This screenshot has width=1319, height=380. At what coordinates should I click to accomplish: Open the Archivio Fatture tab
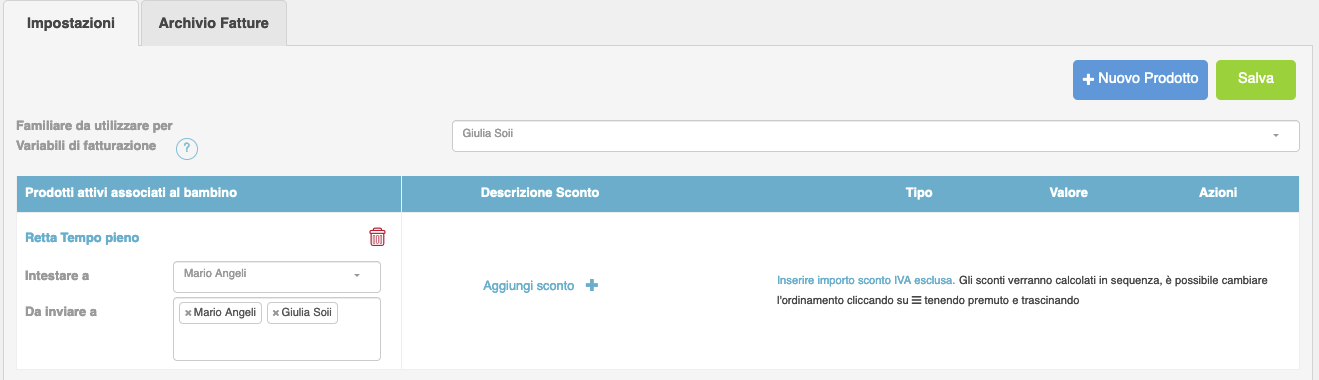coord(214,23)
